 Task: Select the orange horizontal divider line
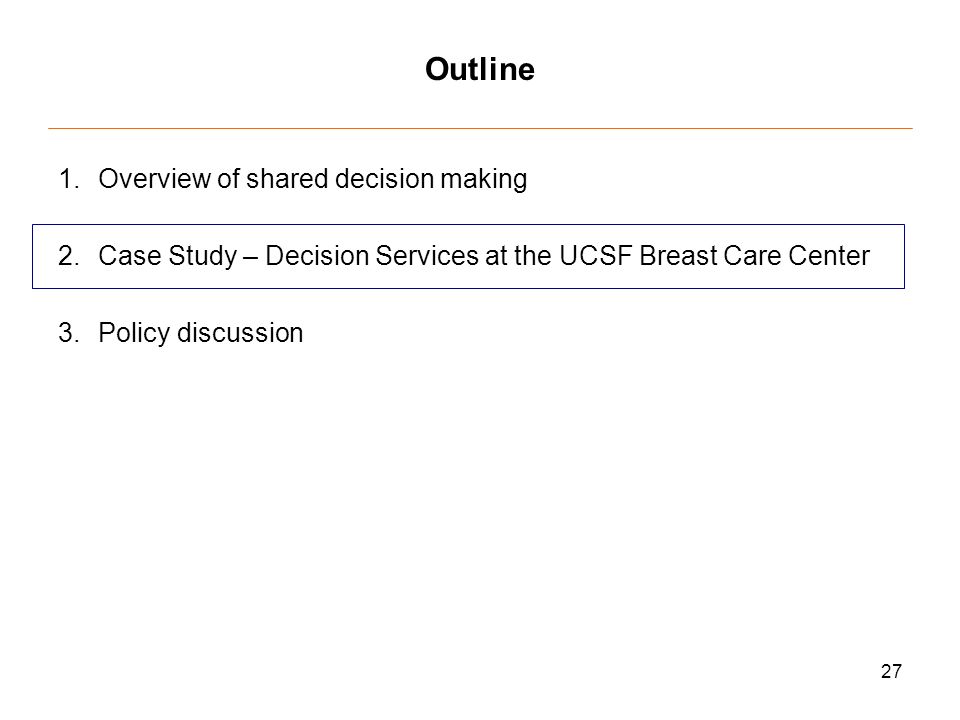(480, 129)
